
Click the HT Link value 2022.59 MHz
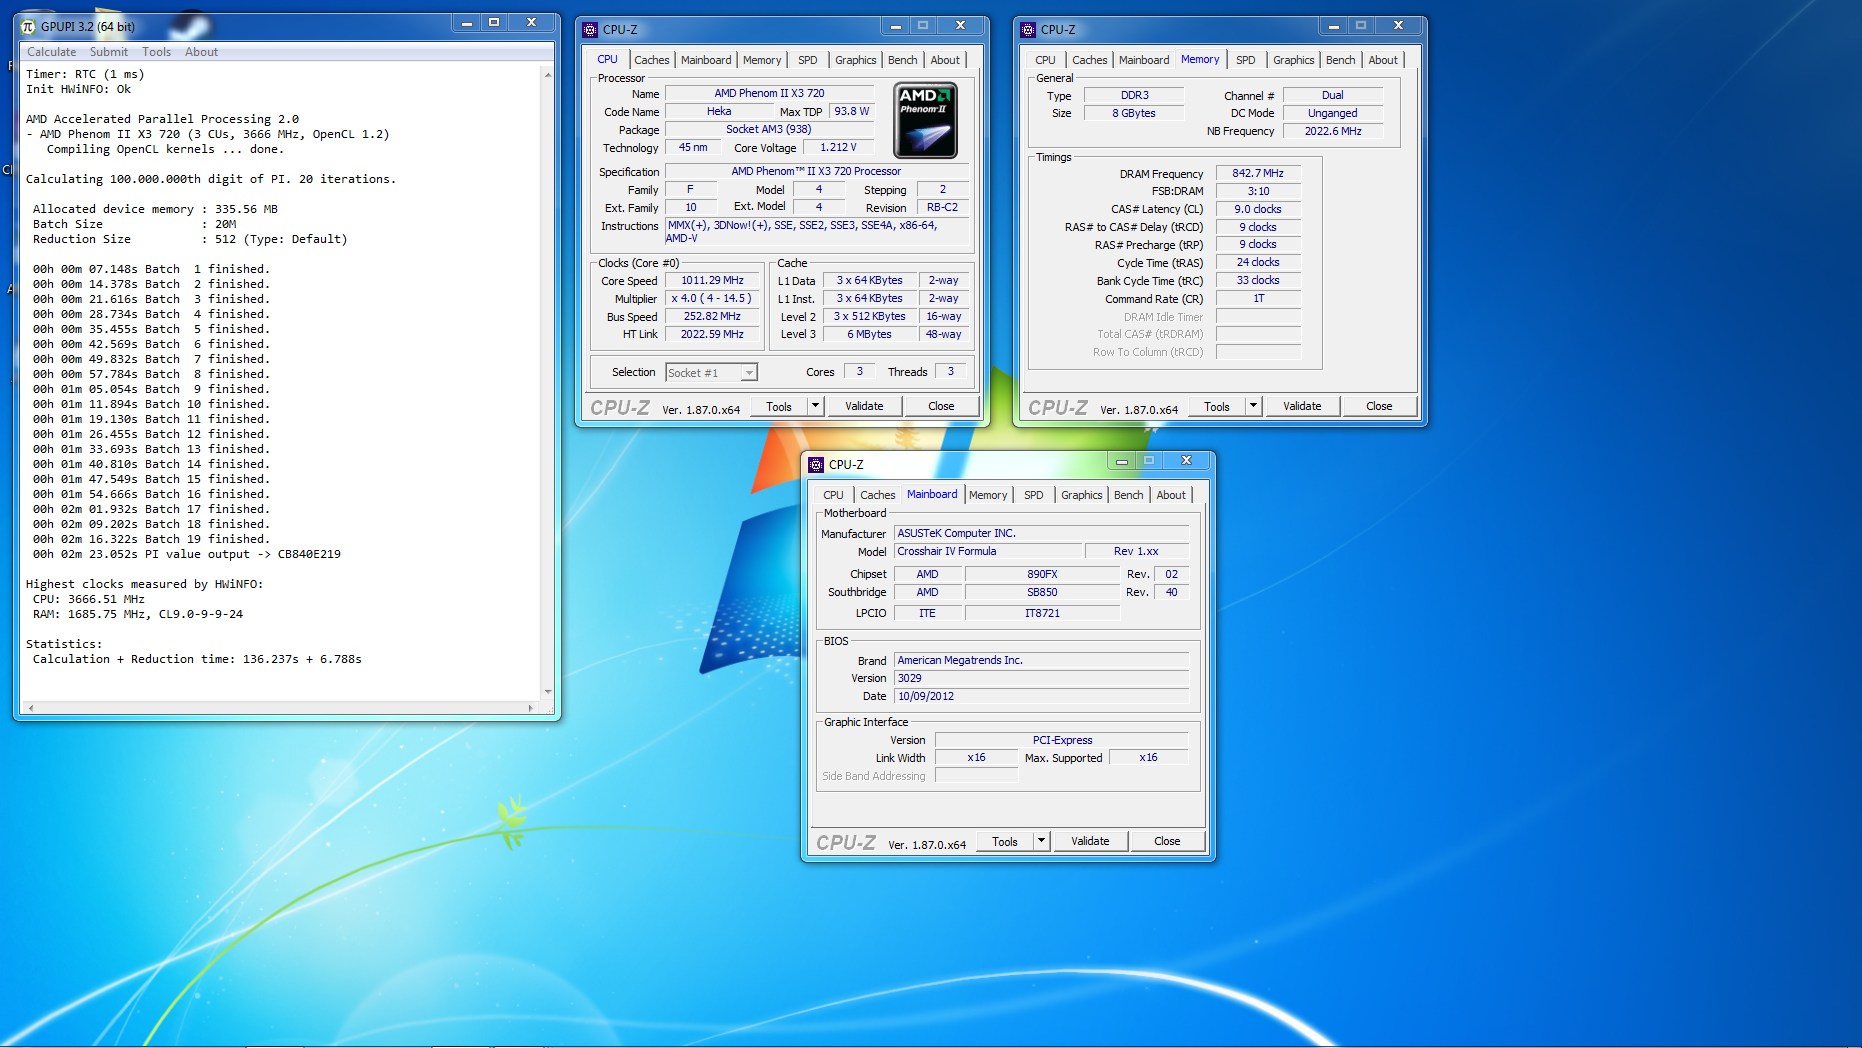[713, 334]
